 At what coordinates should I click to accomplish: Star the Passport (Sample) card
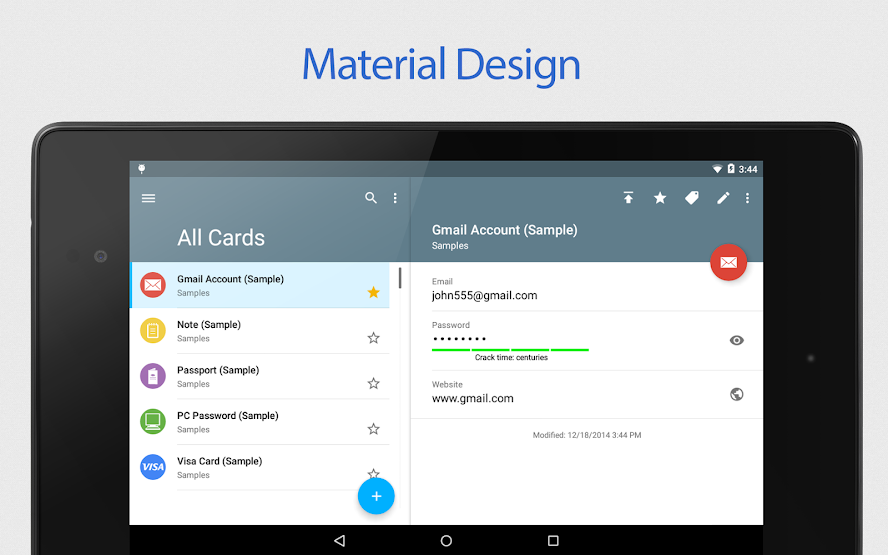coord(374,383)
